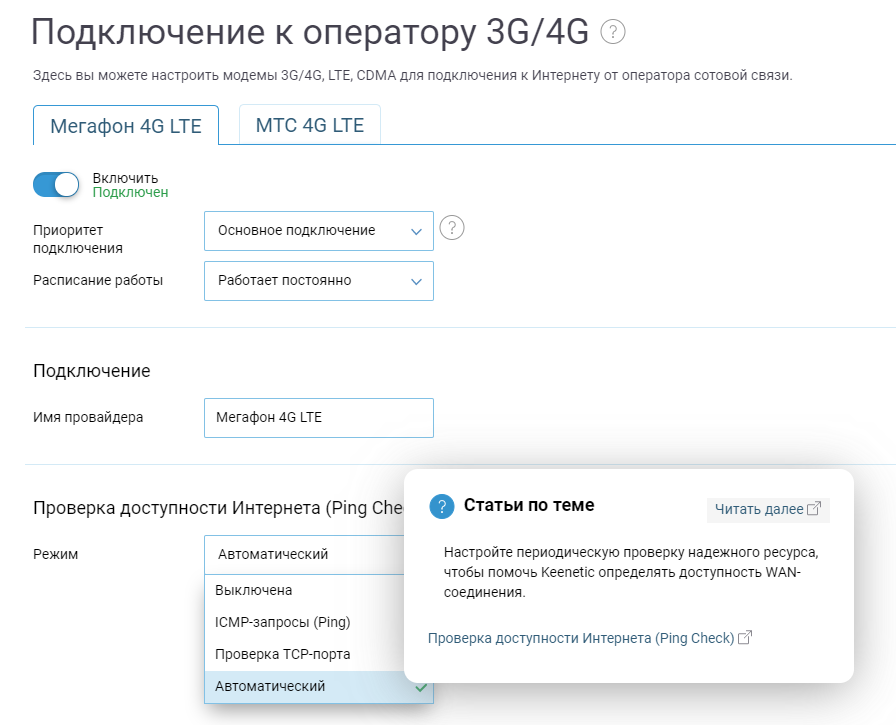Open help icon next to connection priority

(451, 228)
